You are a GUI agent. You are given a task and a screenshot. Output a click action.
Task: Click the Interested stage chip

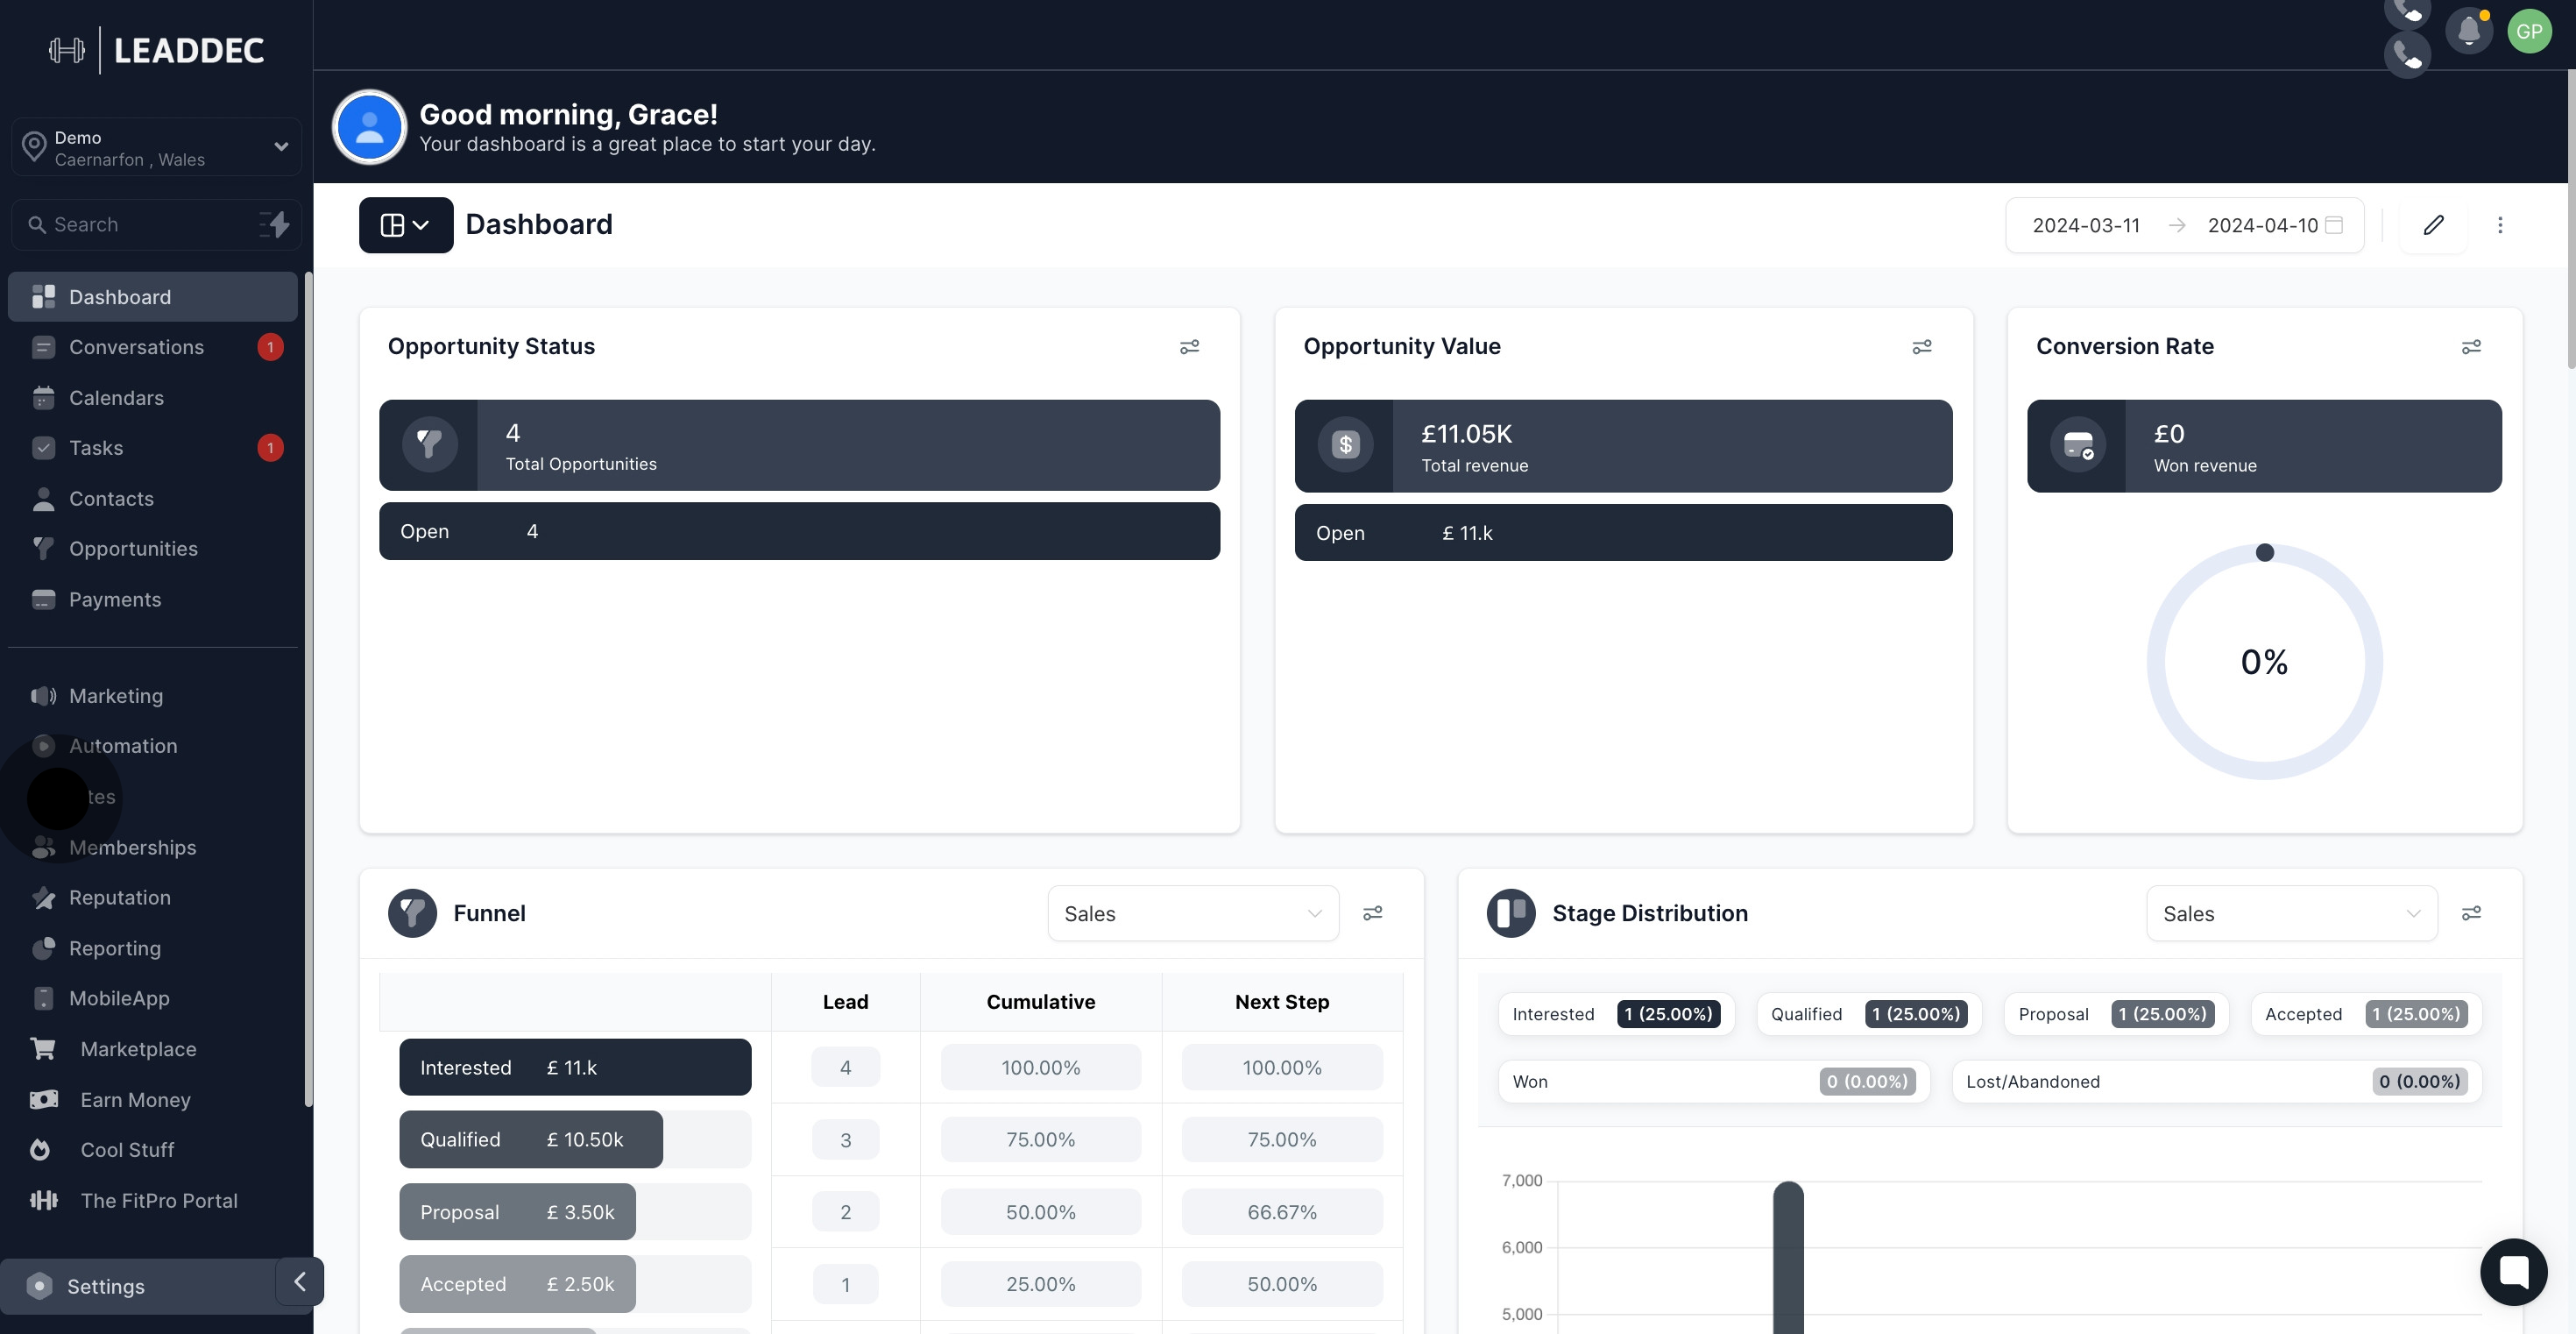1616,1014
